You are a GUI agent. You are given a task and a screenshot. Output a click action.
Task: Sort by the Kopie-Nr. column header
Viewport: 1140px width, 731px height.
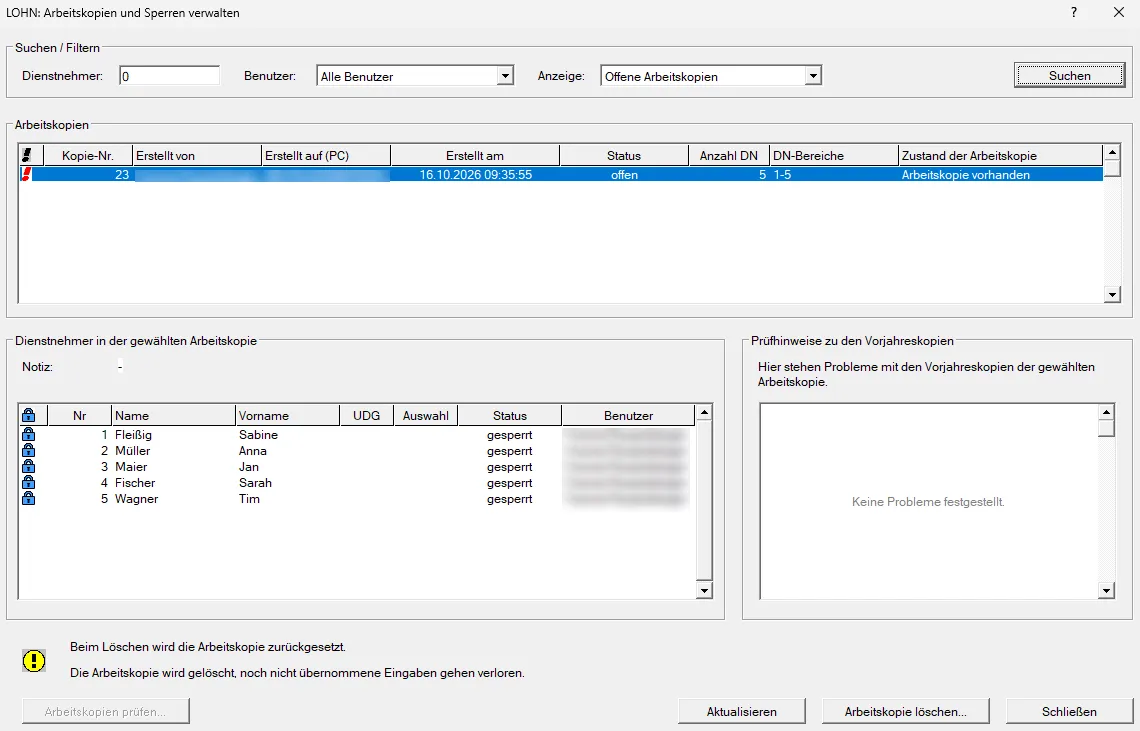pyautogui.click(x=88, y=156)
